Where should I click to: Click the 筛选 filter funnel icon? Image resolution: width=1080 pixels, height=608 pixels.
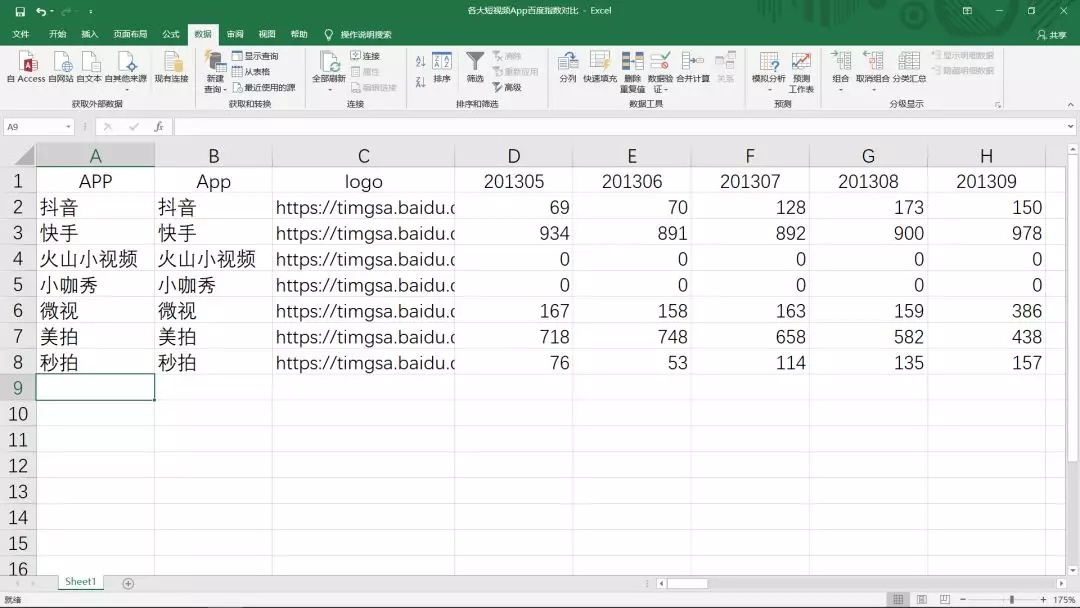[x=475, y=64]
